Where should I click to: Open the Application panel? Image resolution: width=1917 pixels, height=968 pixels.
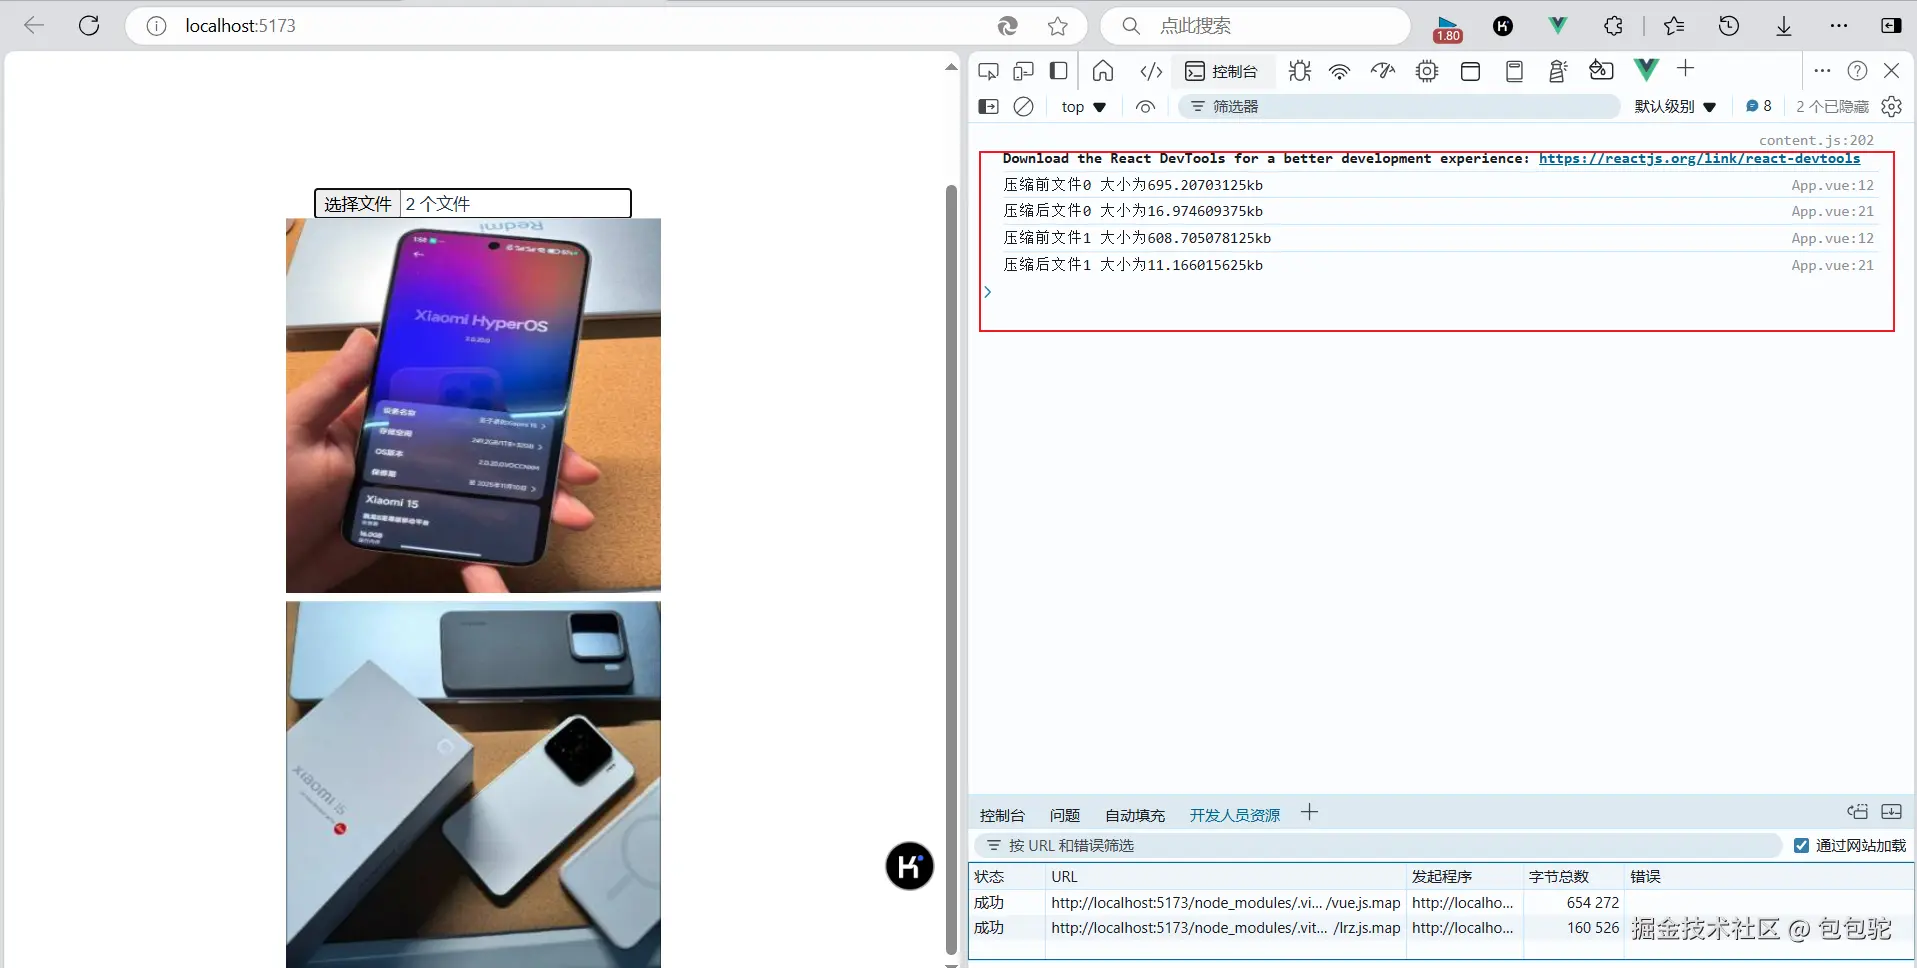1470,71
